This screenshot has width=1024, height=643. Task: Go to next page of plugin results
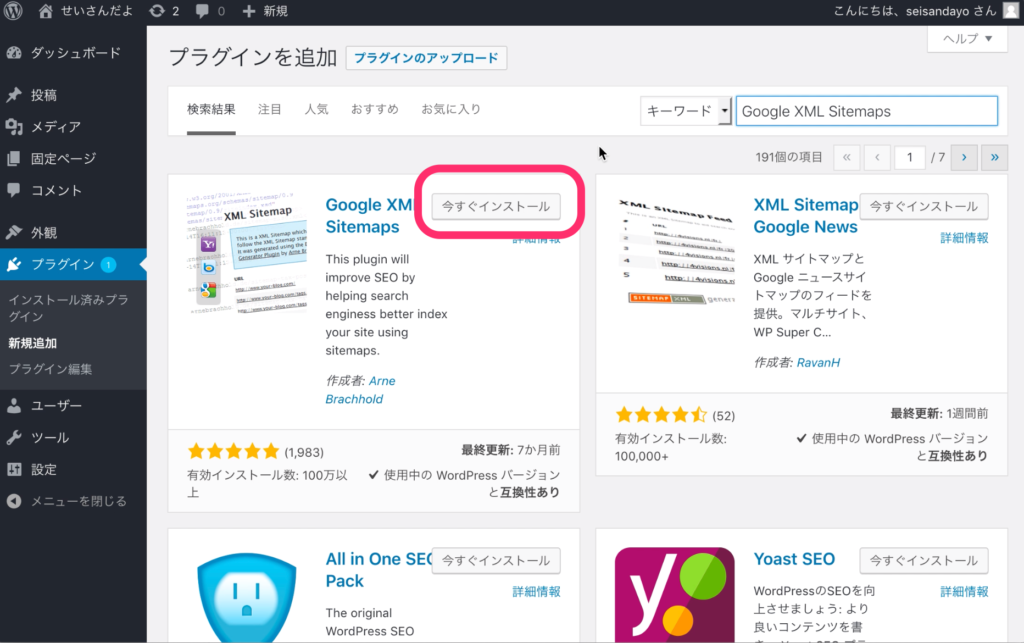coord(964,158)
